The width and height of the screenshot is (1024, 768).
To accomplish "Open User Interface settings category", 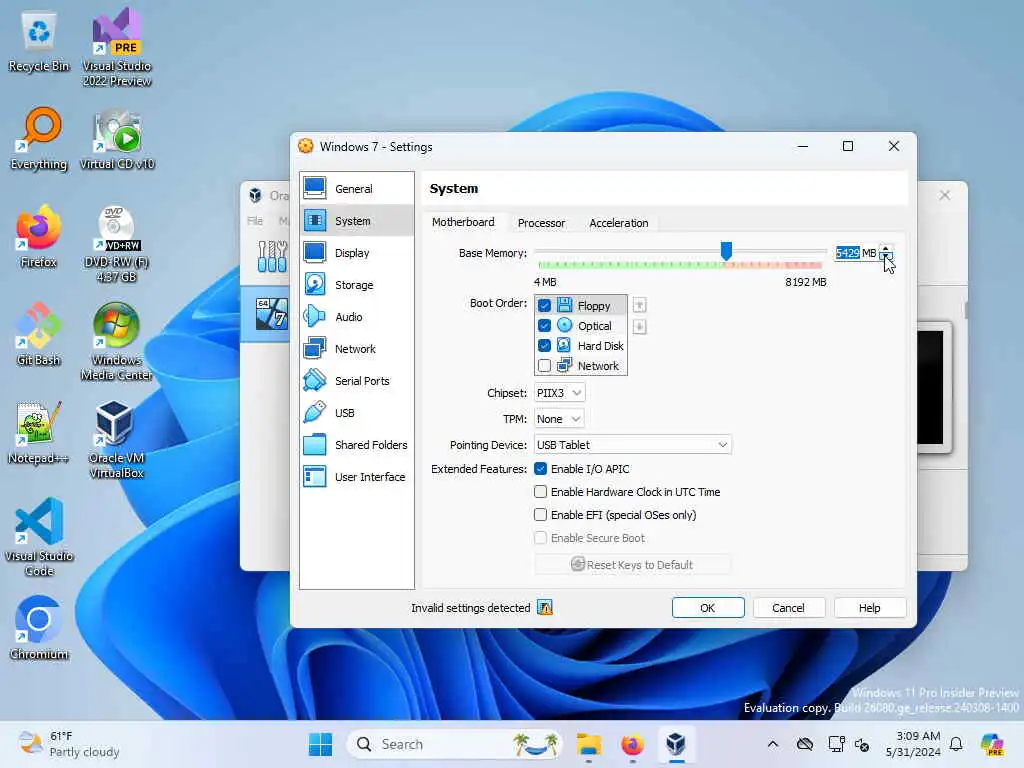I will 357,477.
